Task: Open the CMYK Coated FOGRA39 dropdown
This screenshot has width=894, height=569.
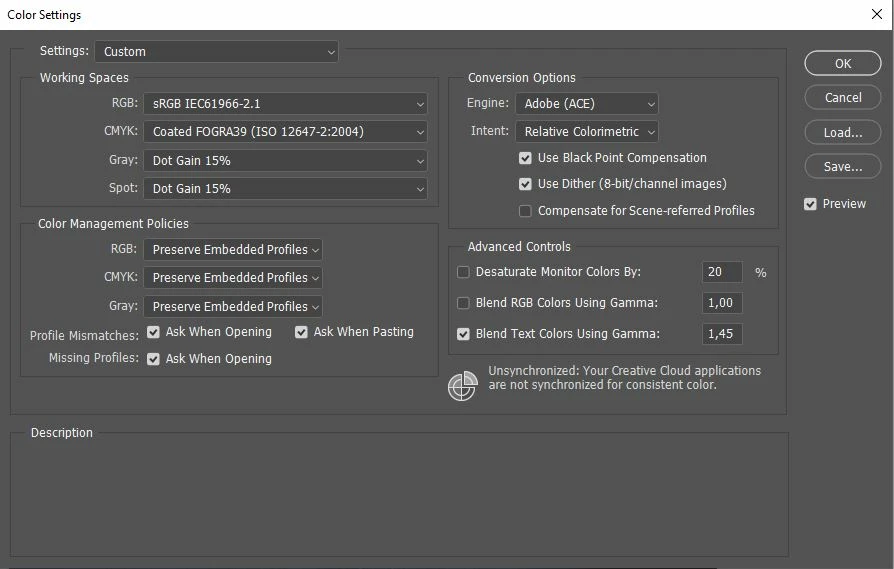Action: pyautogui.click(x=285, y=132)
